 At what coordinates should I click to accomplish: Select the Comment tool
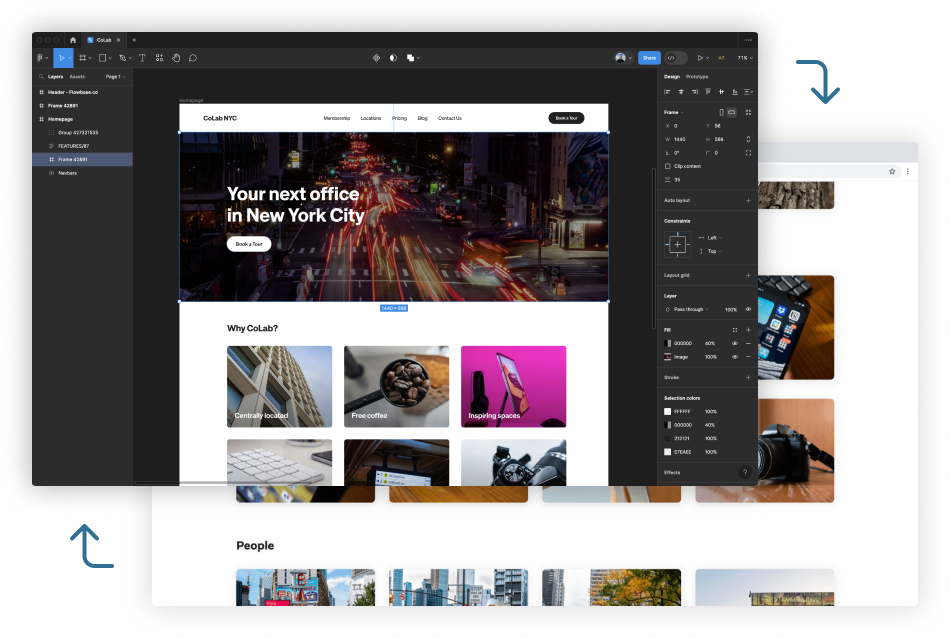tap(193, 58)
